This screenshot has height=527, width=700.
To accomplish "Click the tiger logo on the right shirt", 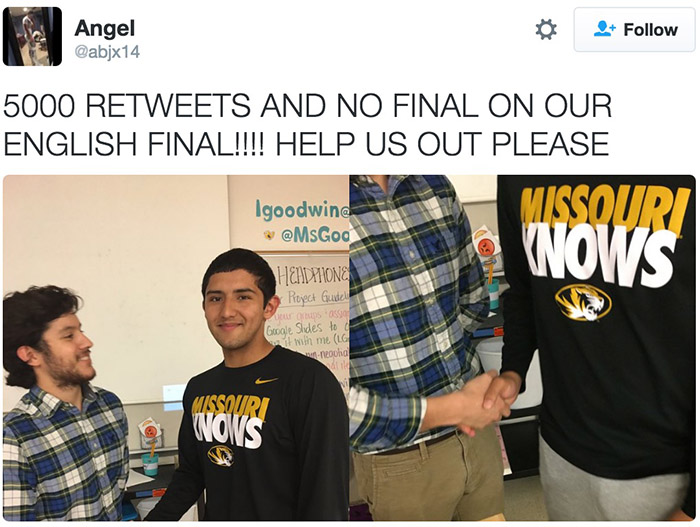I will point(583,302).
